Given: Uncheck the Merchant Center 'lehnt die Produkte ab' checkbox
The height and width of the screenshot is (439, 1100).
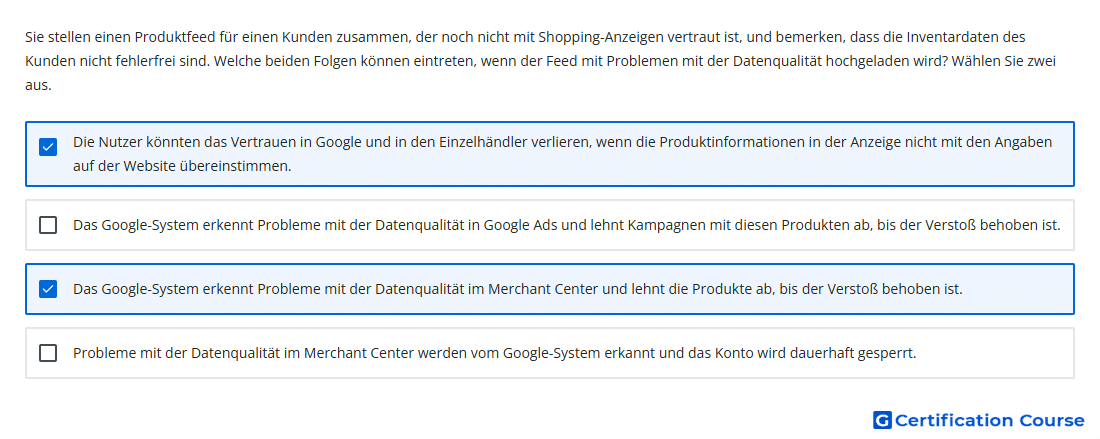Looking at the screenshot, I should click(48, 289).
